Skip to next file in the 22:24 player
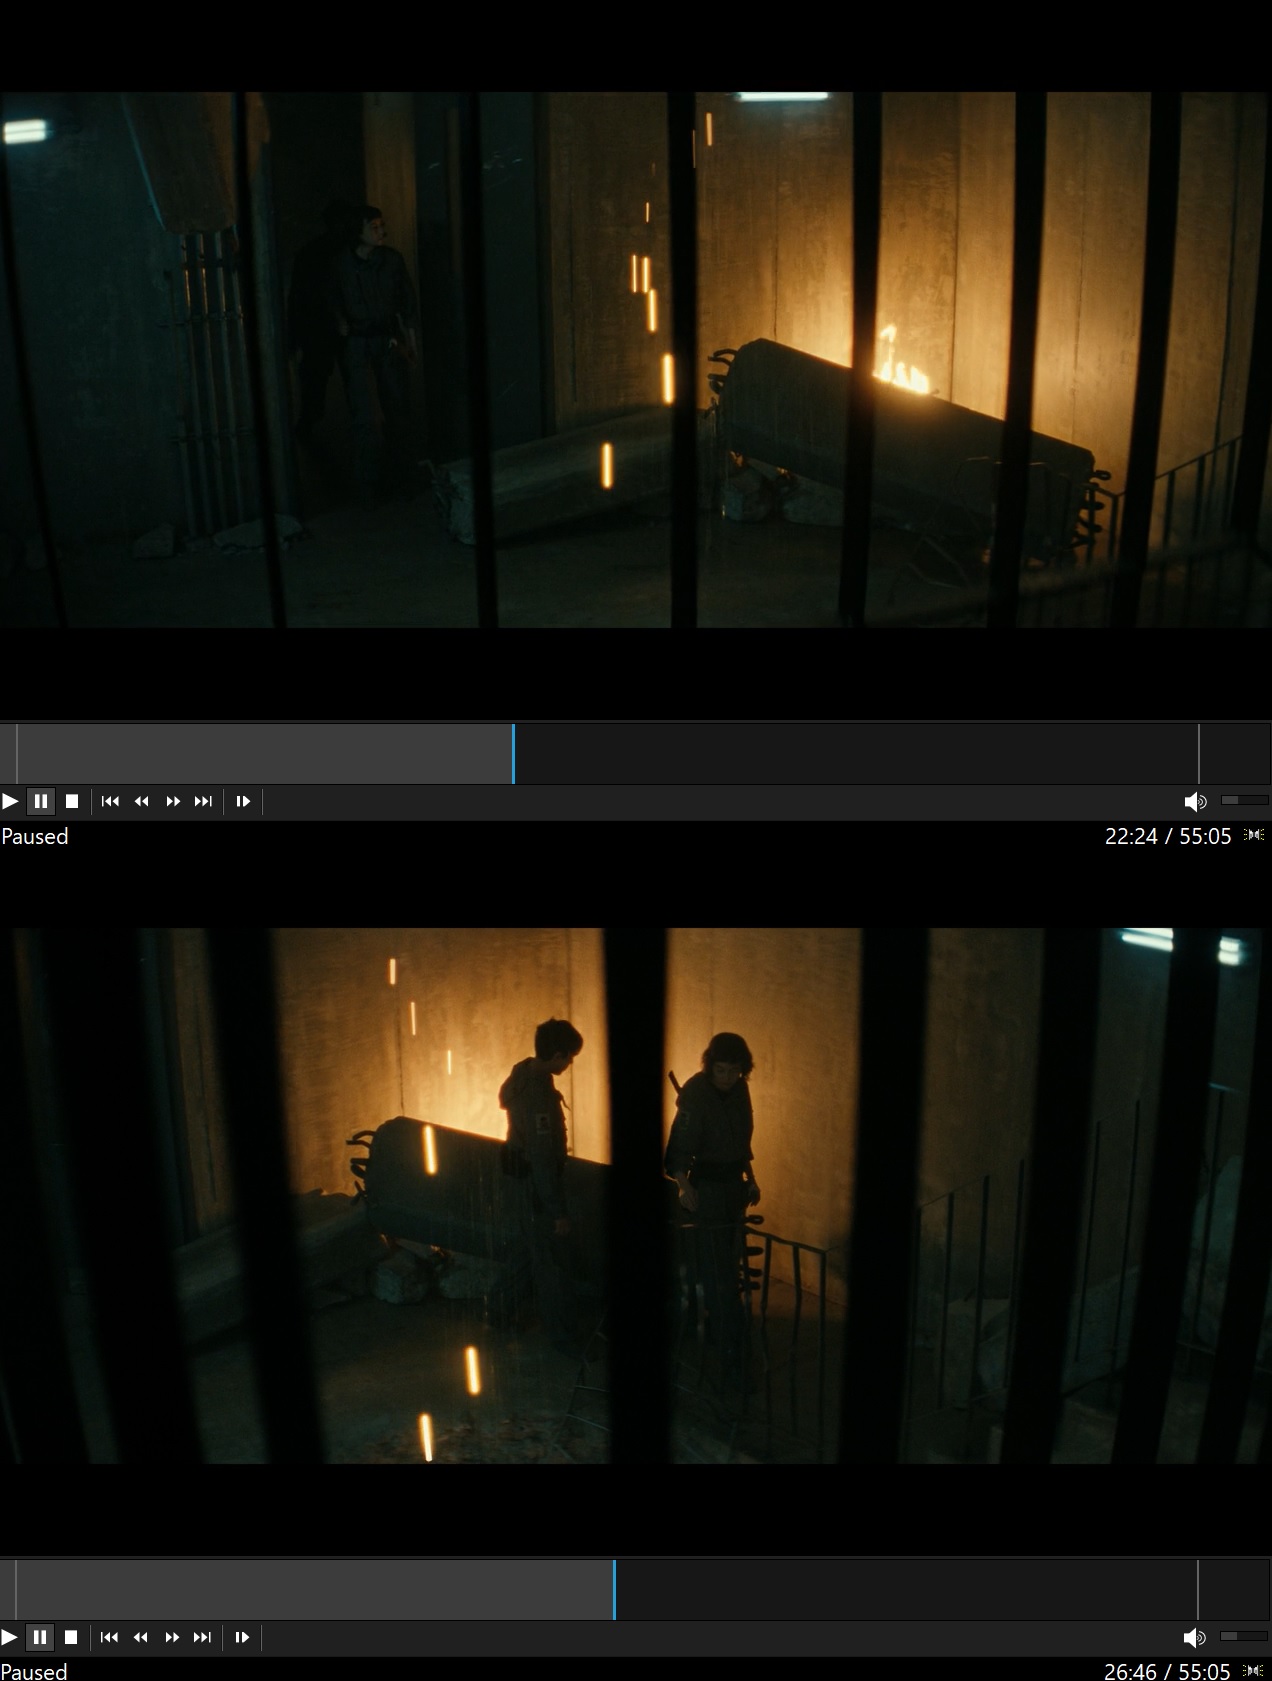This screenshot has width=1272, height=1681. [x=203, y=801]
